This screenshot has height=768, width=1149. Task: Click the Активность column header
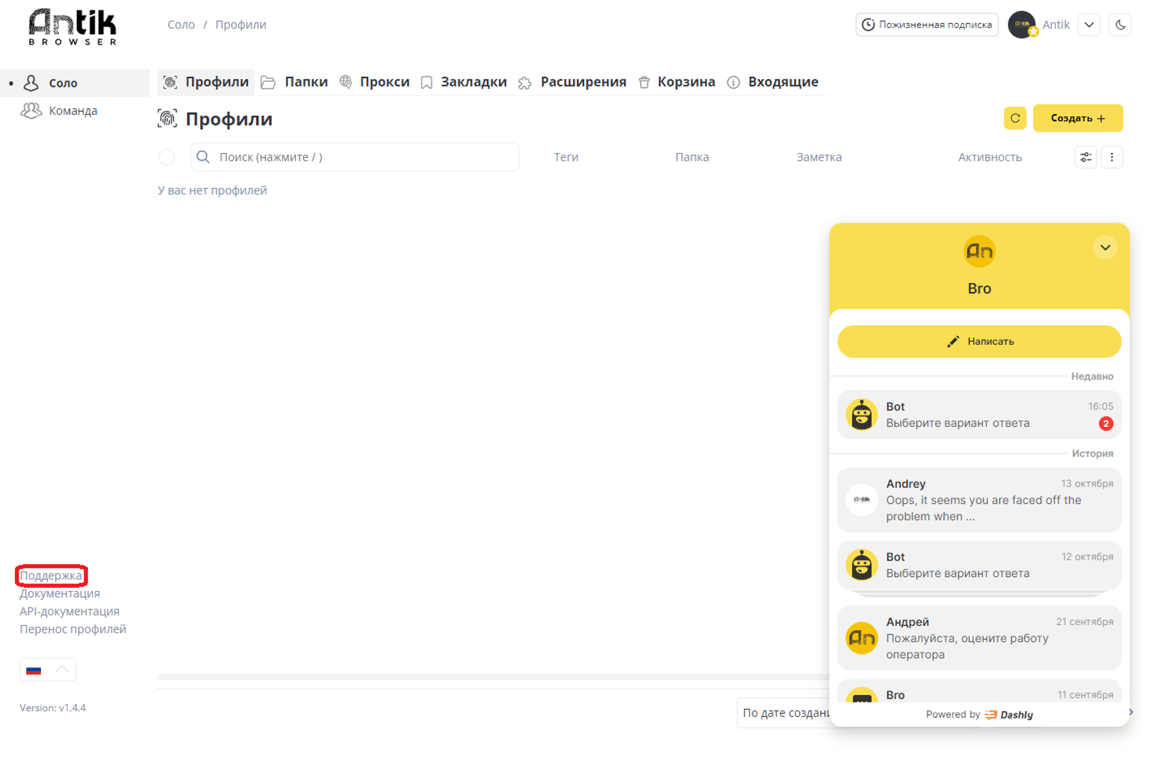[x=989, y=157]
